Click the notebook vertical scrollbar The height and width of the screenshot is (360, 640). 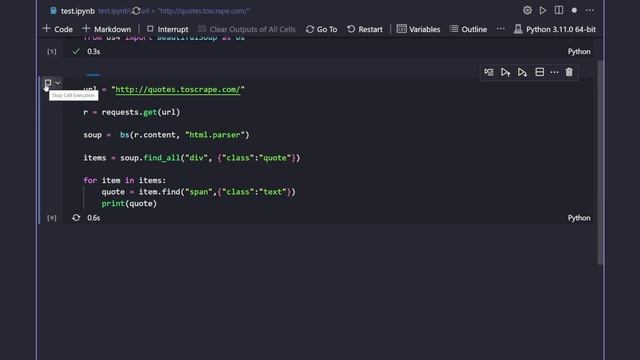[600, 162]
